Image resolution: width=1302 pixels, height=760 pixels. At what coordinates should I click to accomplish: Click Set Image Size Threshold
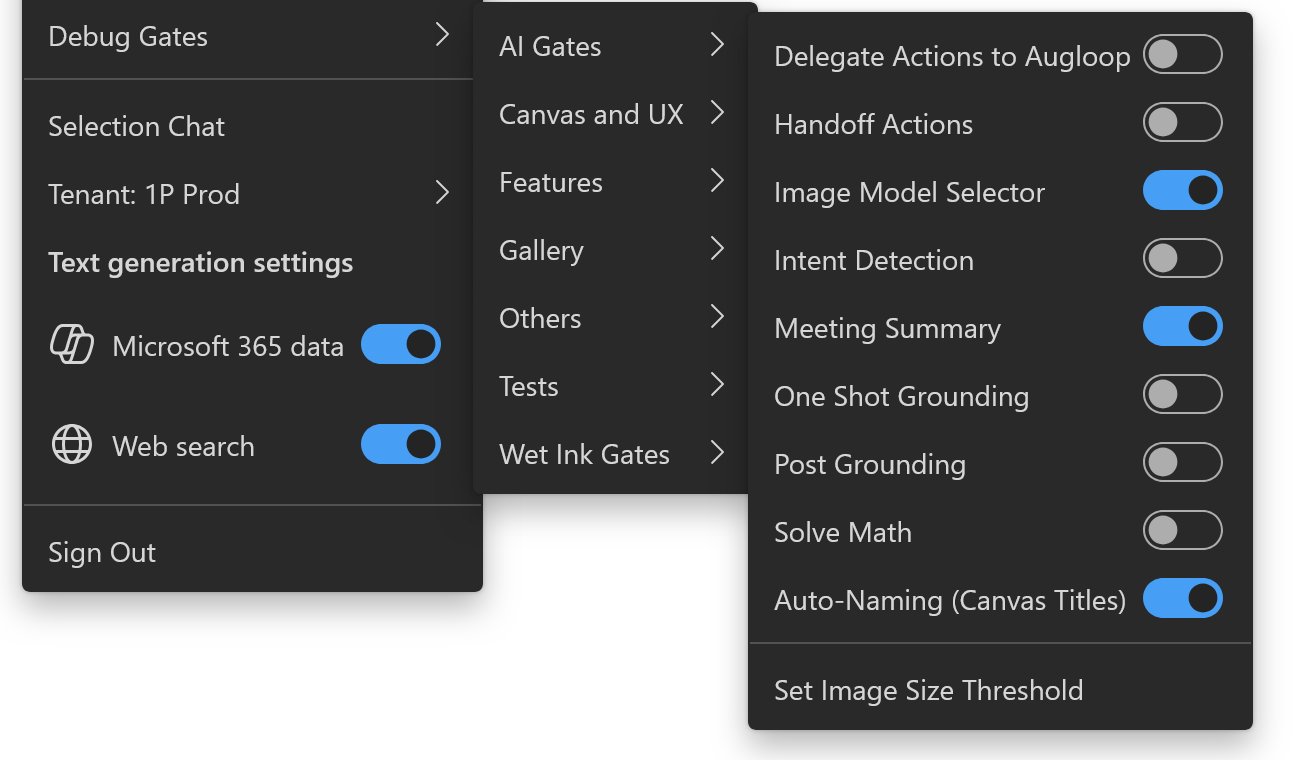coord(928,690)
